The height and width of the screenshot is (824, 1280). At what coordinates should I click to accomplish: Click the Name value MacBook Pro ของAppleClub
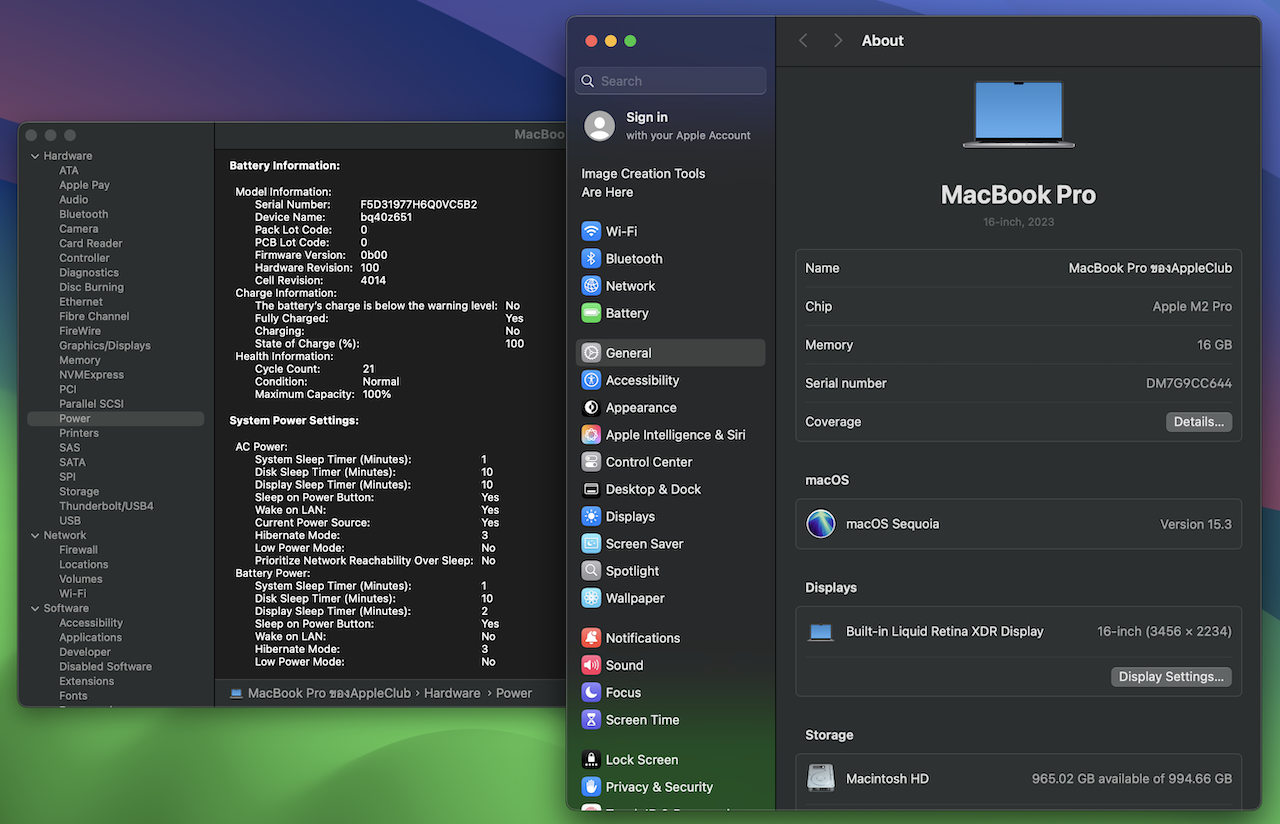(1150, 268)
